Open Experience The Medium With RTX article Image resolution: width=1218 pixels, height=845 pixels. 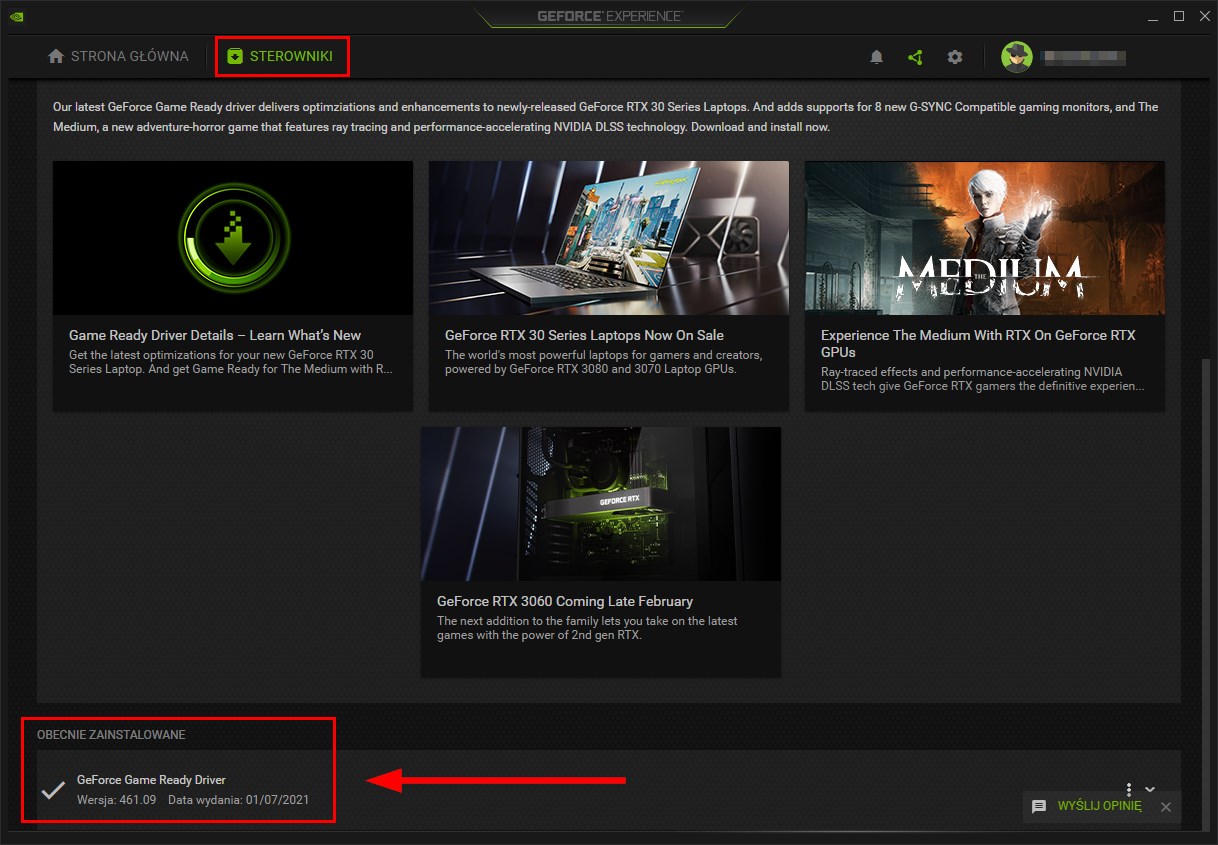[978, 343]
